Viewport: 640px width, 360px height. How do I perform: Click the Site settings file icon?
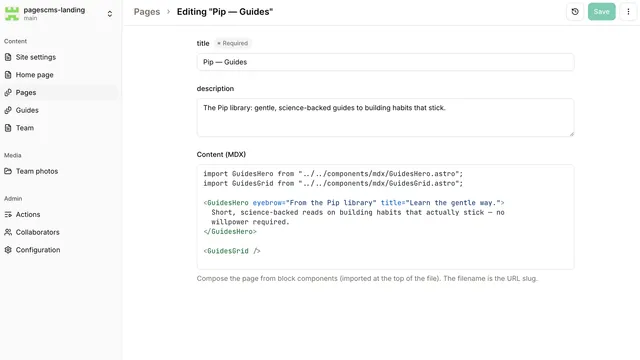[8, 57]
